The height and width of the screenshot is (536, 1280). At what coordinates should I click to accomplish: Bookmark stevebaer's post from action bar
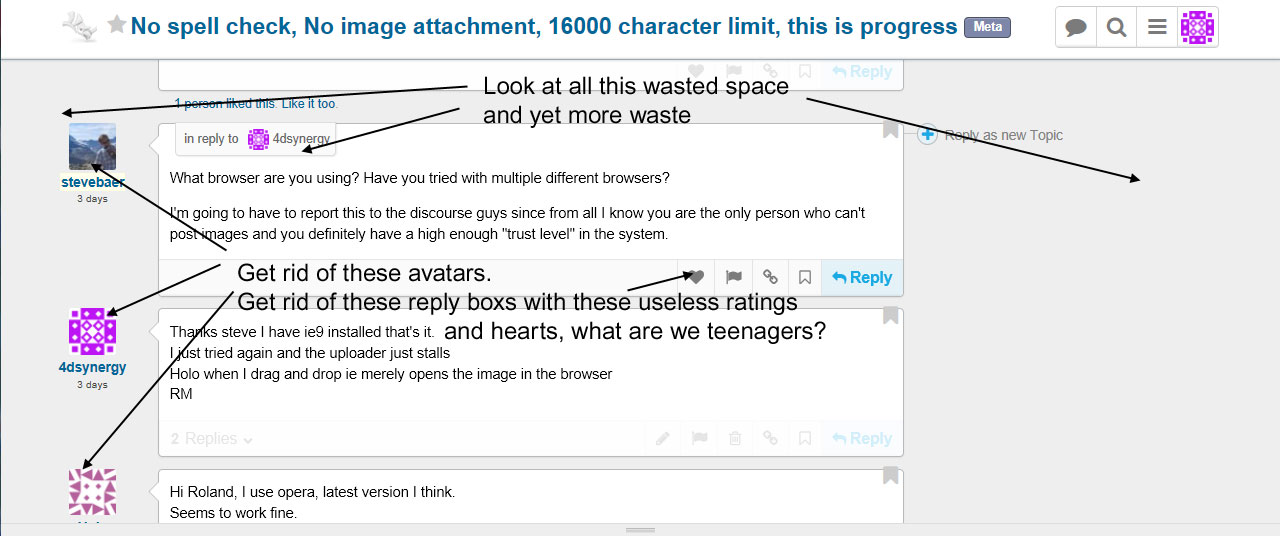click(x=805, y=277)
